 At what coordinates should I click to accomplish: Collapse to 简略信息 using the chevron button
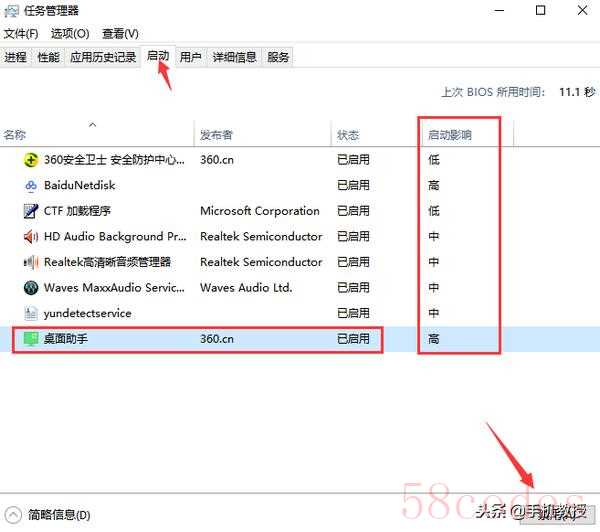(13, 515)
